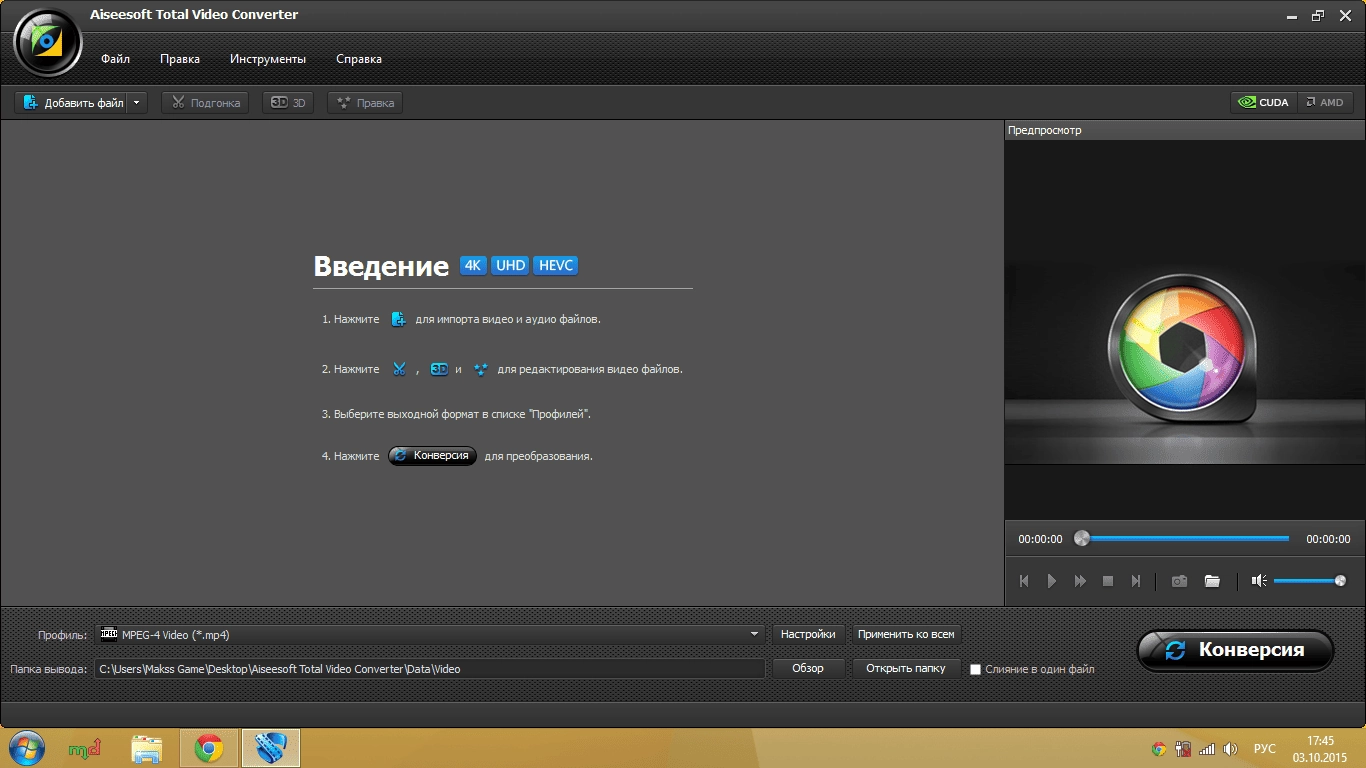Click the Aiseesoft logo icon

pos(47,41)
